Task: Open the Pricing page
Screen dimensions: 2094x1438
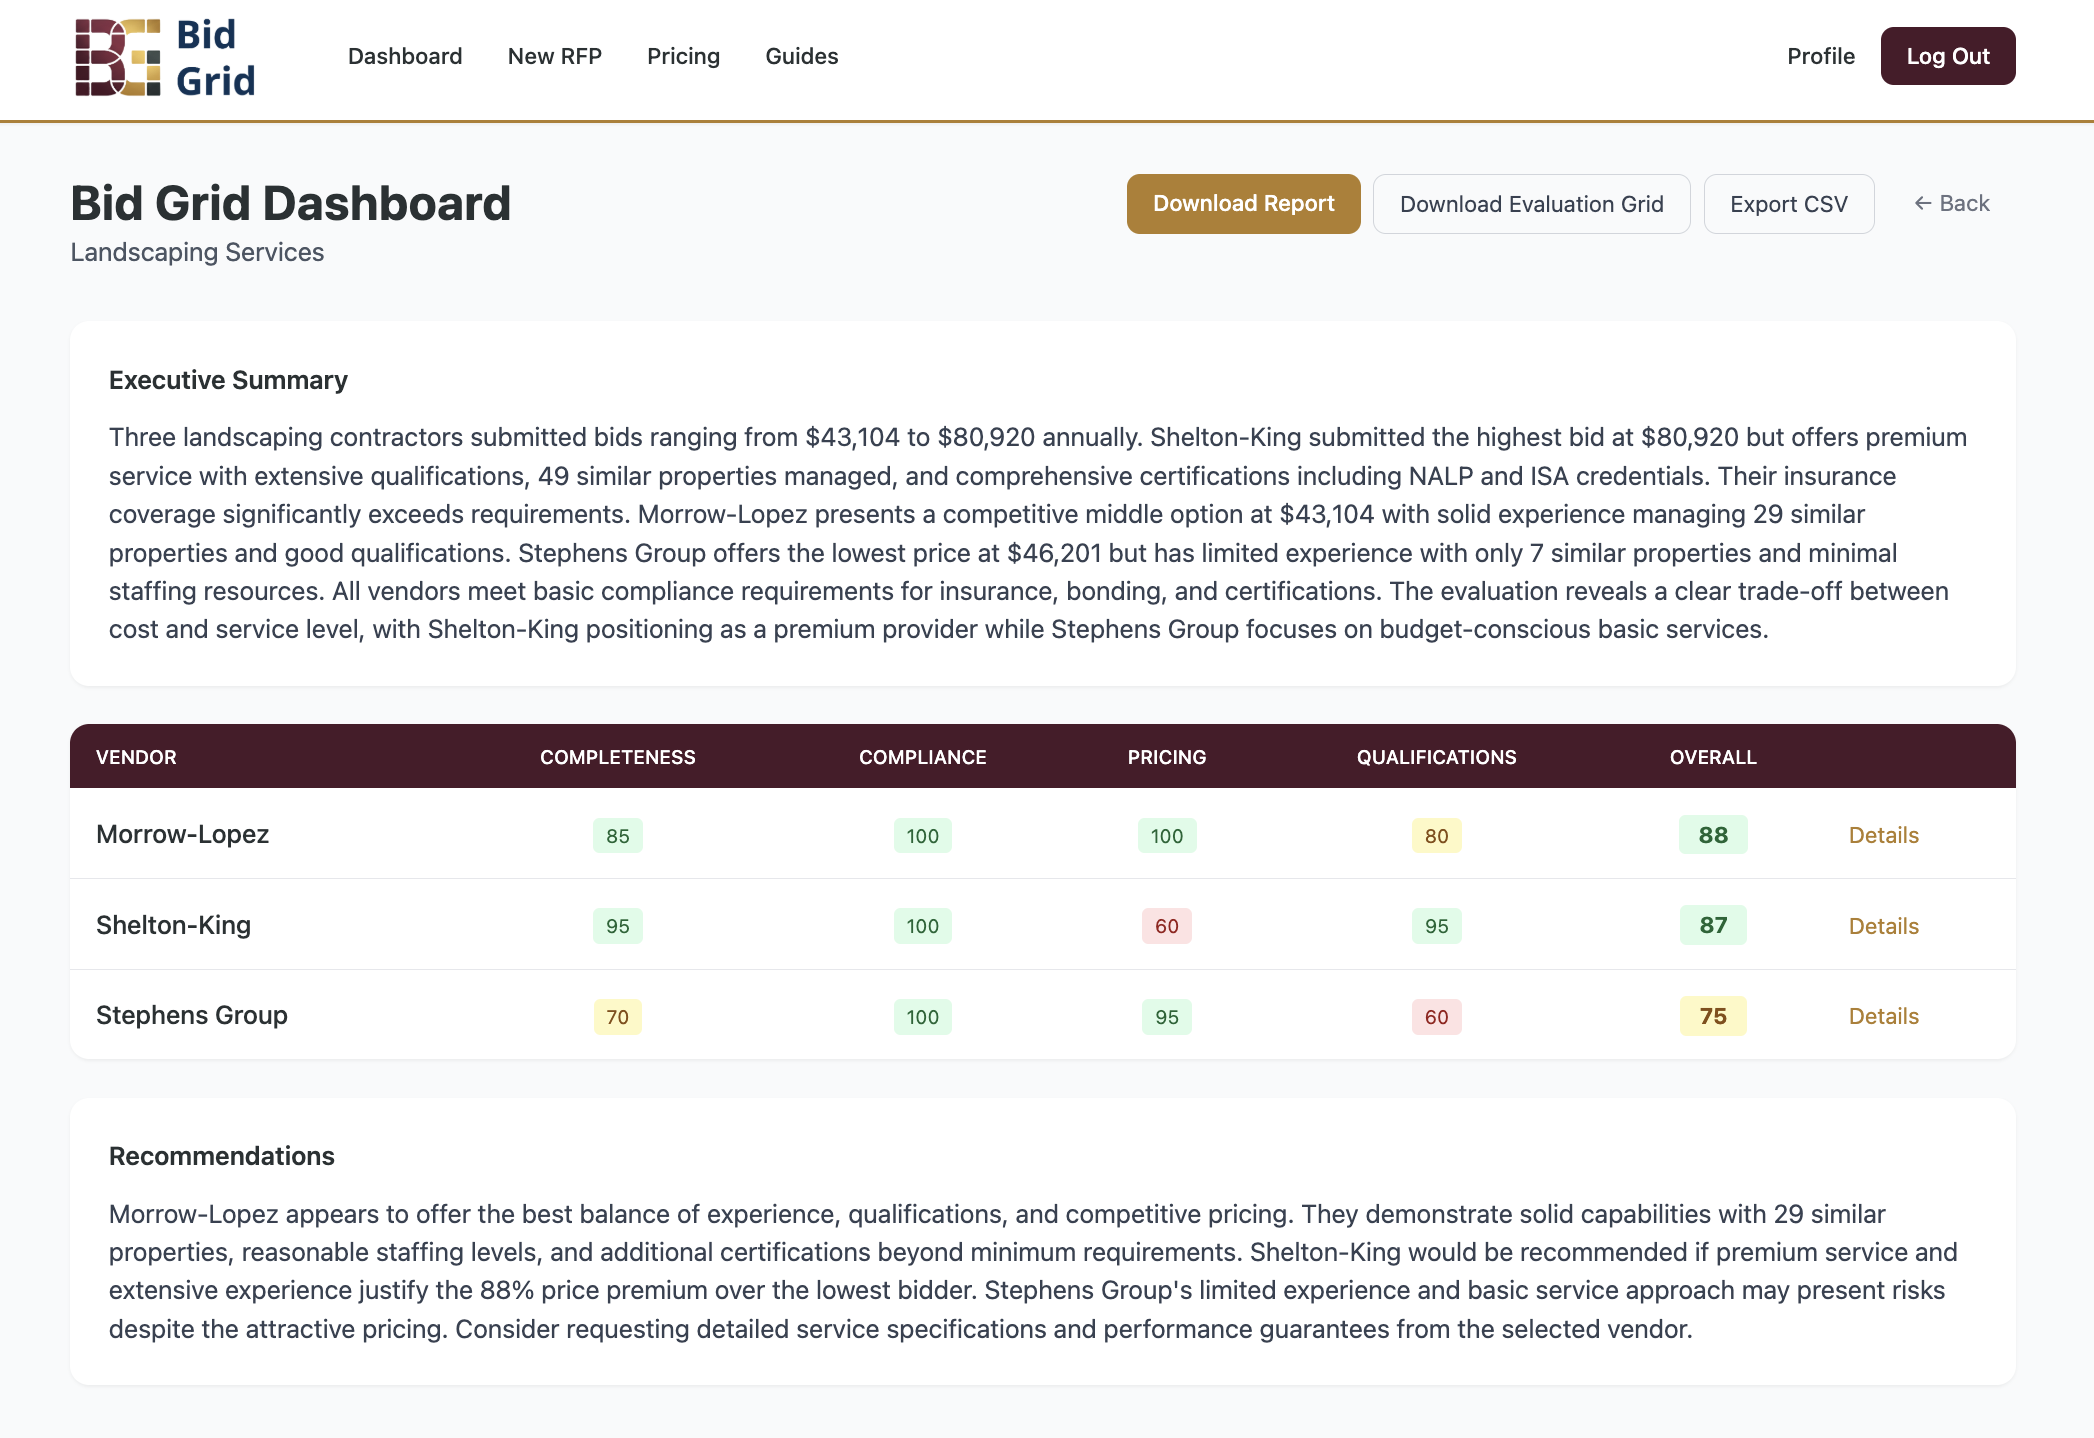Action: [x=683, y=56]
